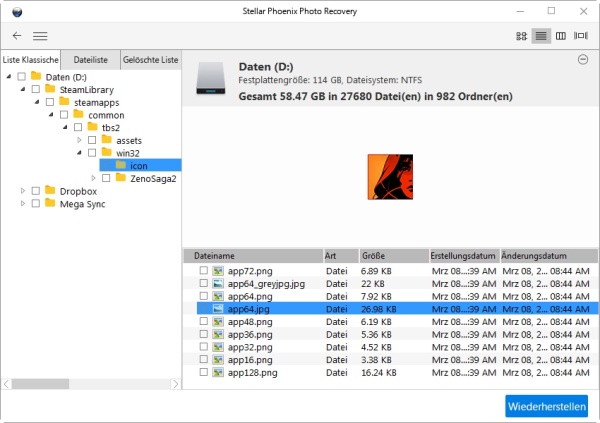The height and width of the screenshot is (423, 600).
Task: Click the tree horizontal scrollbar thumb
Action: tap(40, 384)
